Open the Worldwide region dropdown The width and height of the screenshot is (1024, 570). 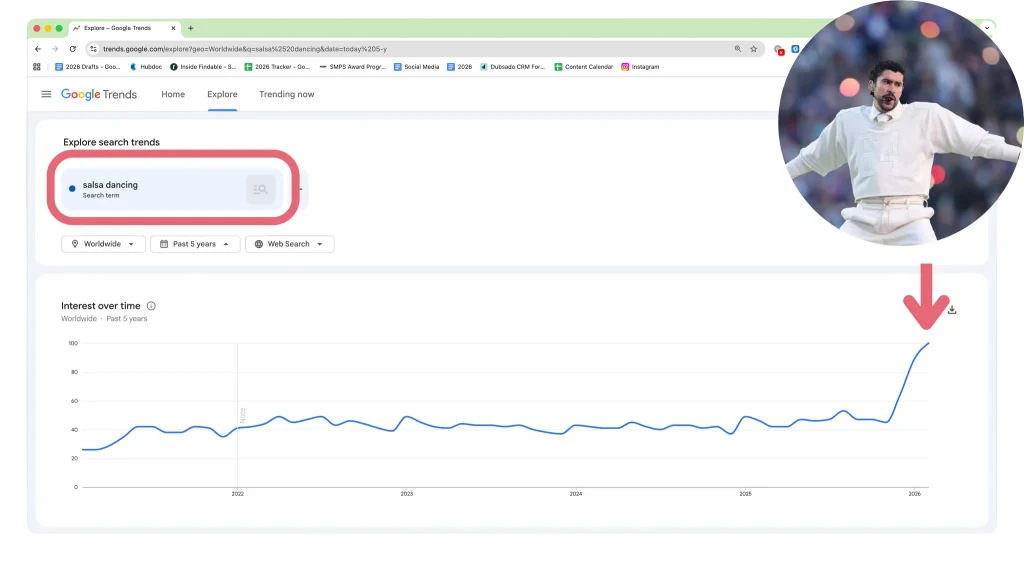coord(103,244)
